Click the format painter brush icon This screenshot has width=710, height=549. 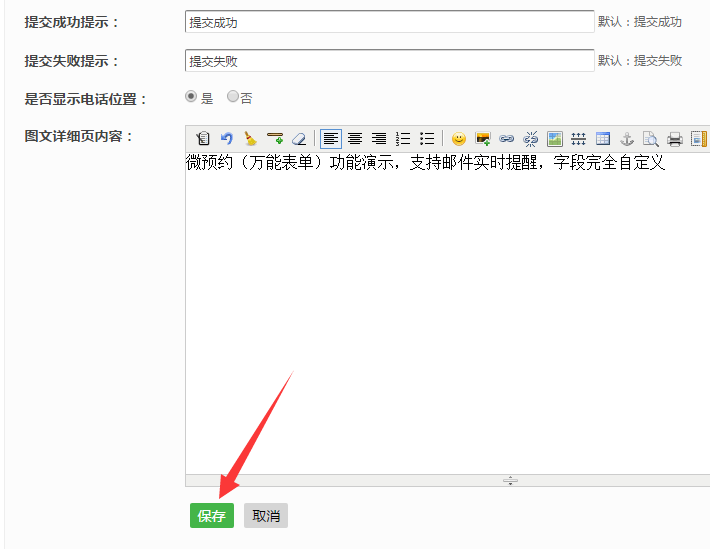tap(275, 139)
